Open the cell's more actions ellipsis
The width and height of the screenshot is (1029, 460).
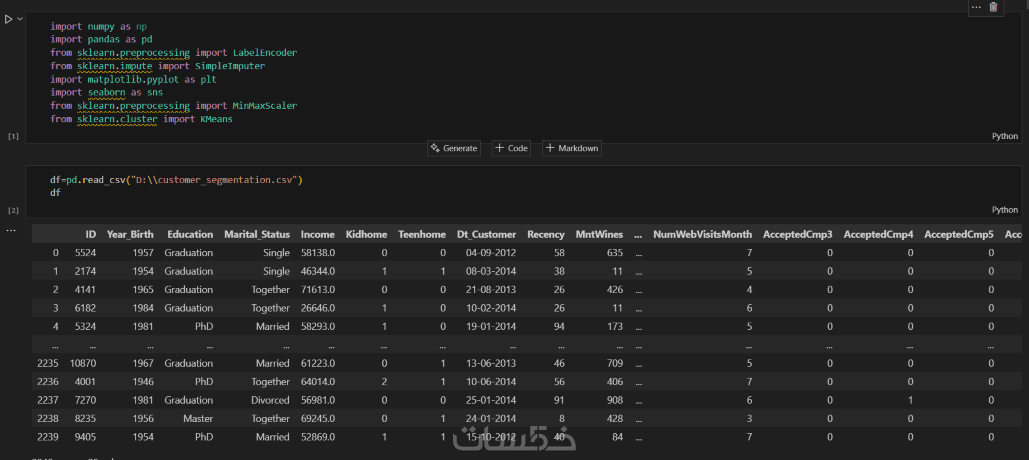(x=976, y=7)
